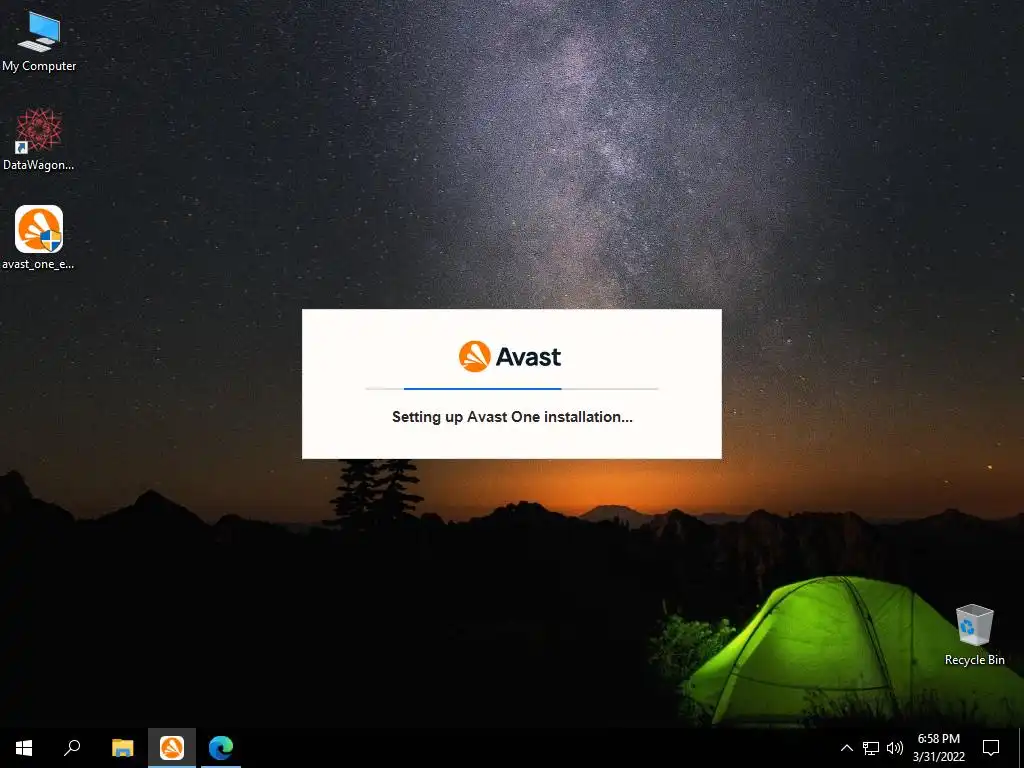Open the clock showing 6:58 PM
Image resolution: width=1024 pixels, height=768 pixels.
pyautogui.click(x=938, y=748)
